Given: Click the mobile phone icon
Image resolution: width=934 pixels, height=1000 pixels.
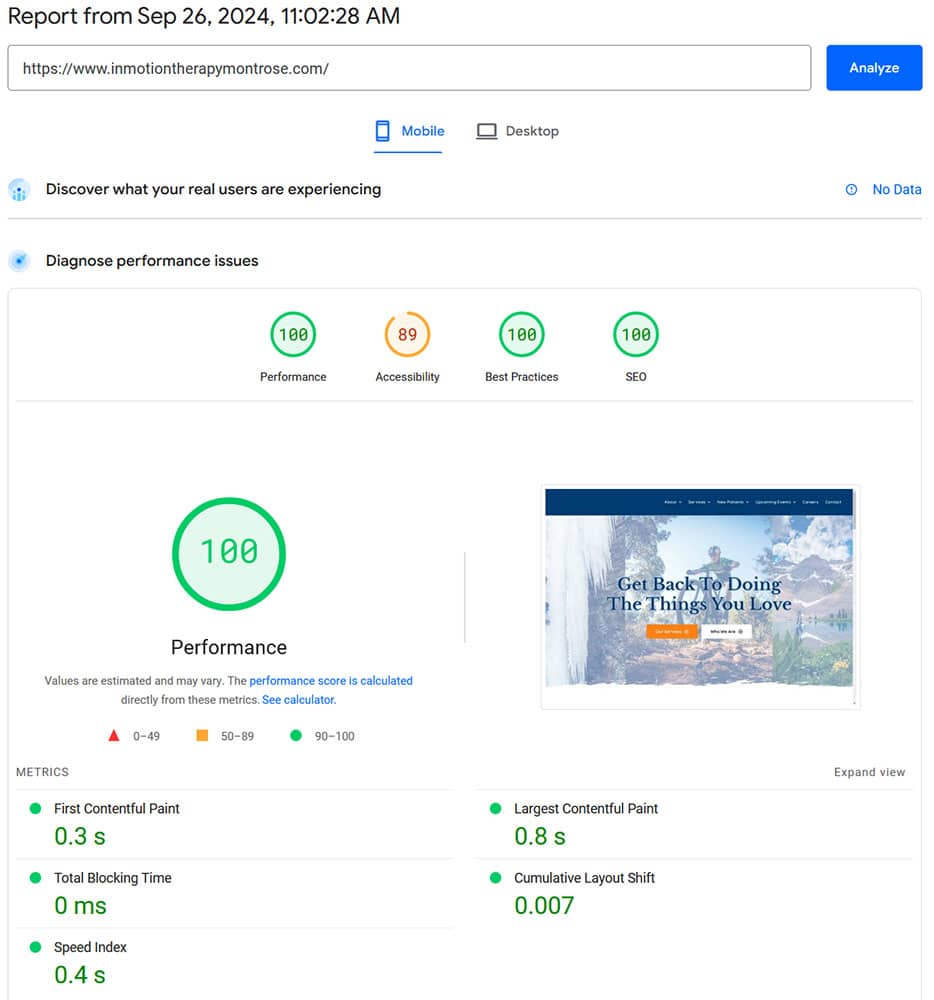Looking at the screenshot, I should [383, 131].
